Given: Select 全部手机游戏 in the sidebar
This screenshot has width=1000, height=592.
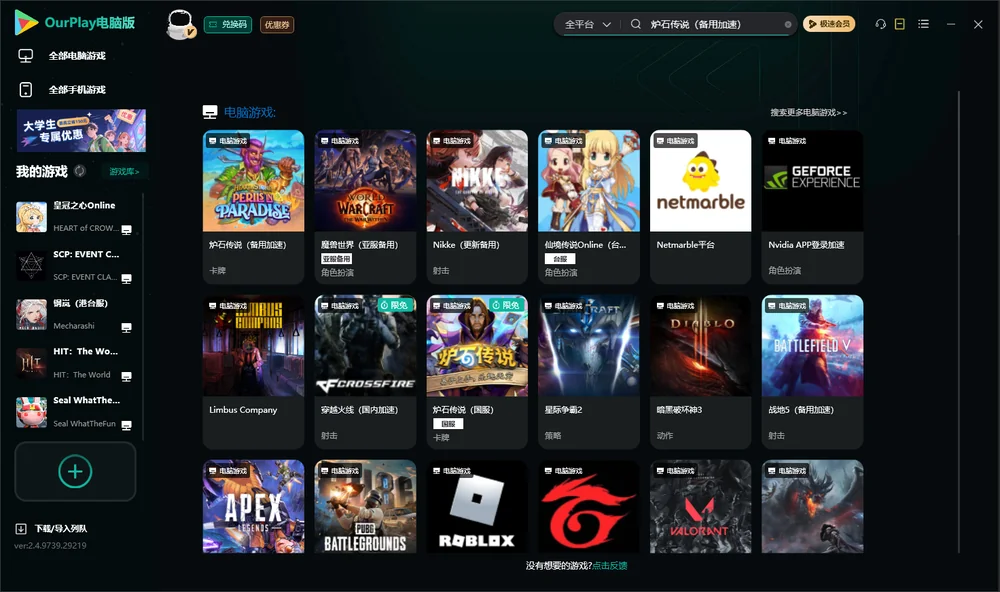Looking at the screenshot, I should point(77,89).
